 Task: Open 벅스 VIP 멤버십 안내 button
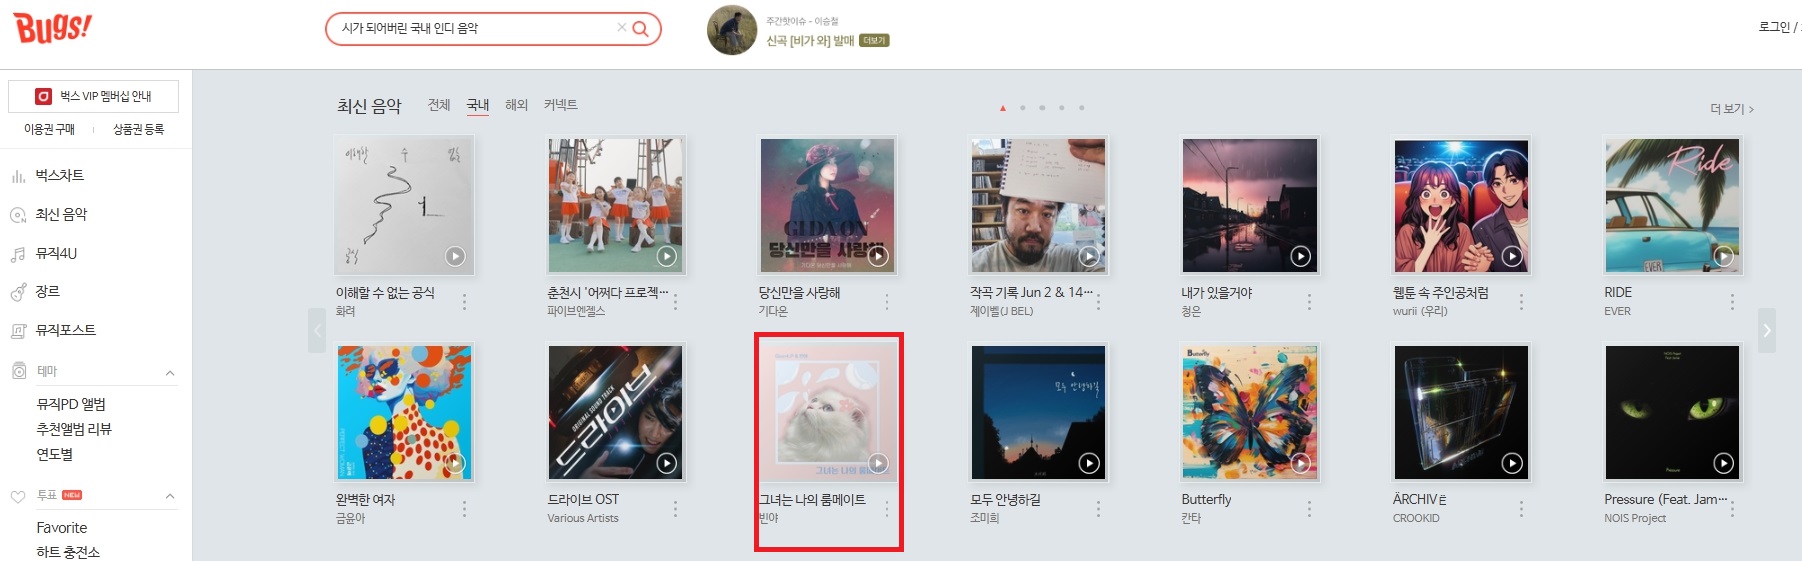(93, 96)
